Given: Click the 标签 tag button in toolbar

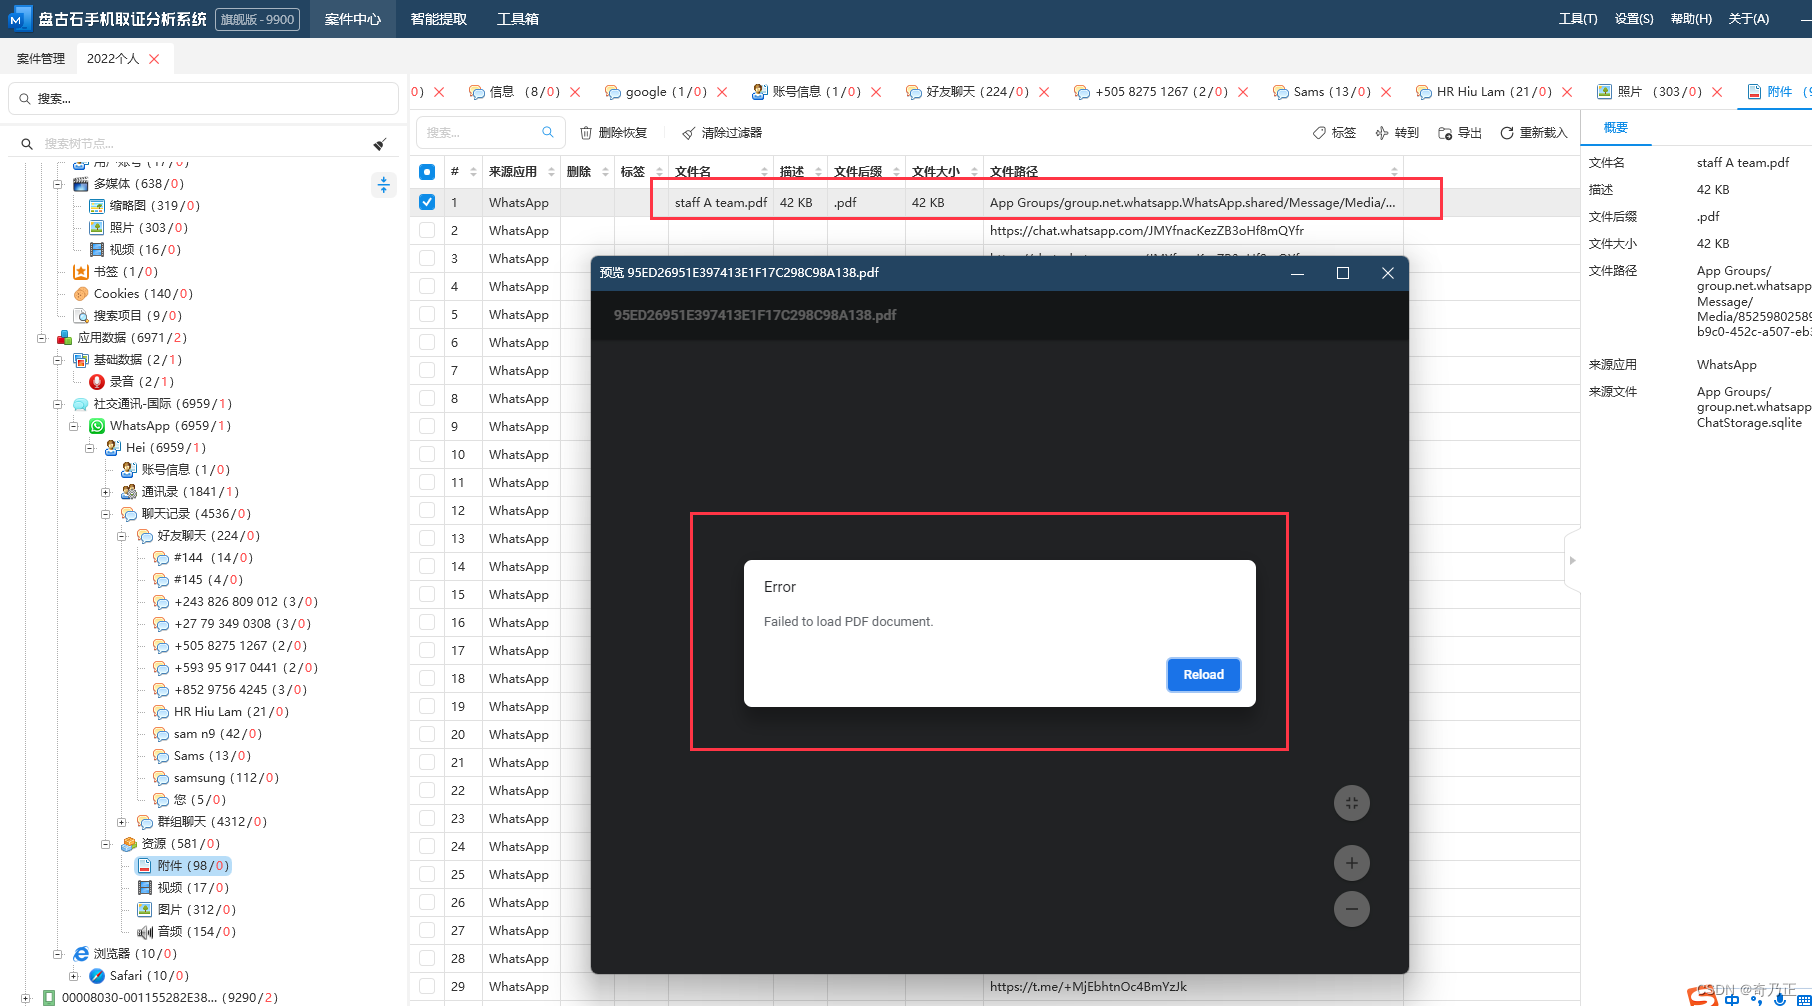Looking at the screenshot, I should coord(1334,133).
